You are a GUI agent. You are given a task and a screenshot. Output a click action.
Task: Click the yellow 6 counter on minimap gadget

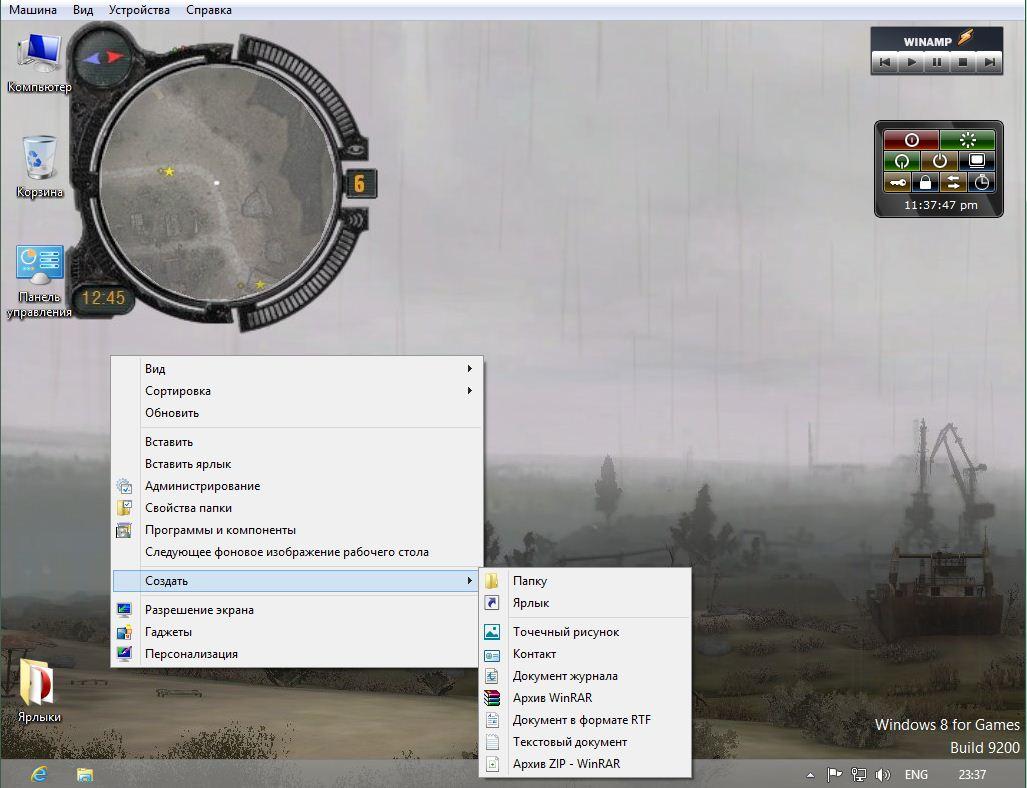pos(359,183)
